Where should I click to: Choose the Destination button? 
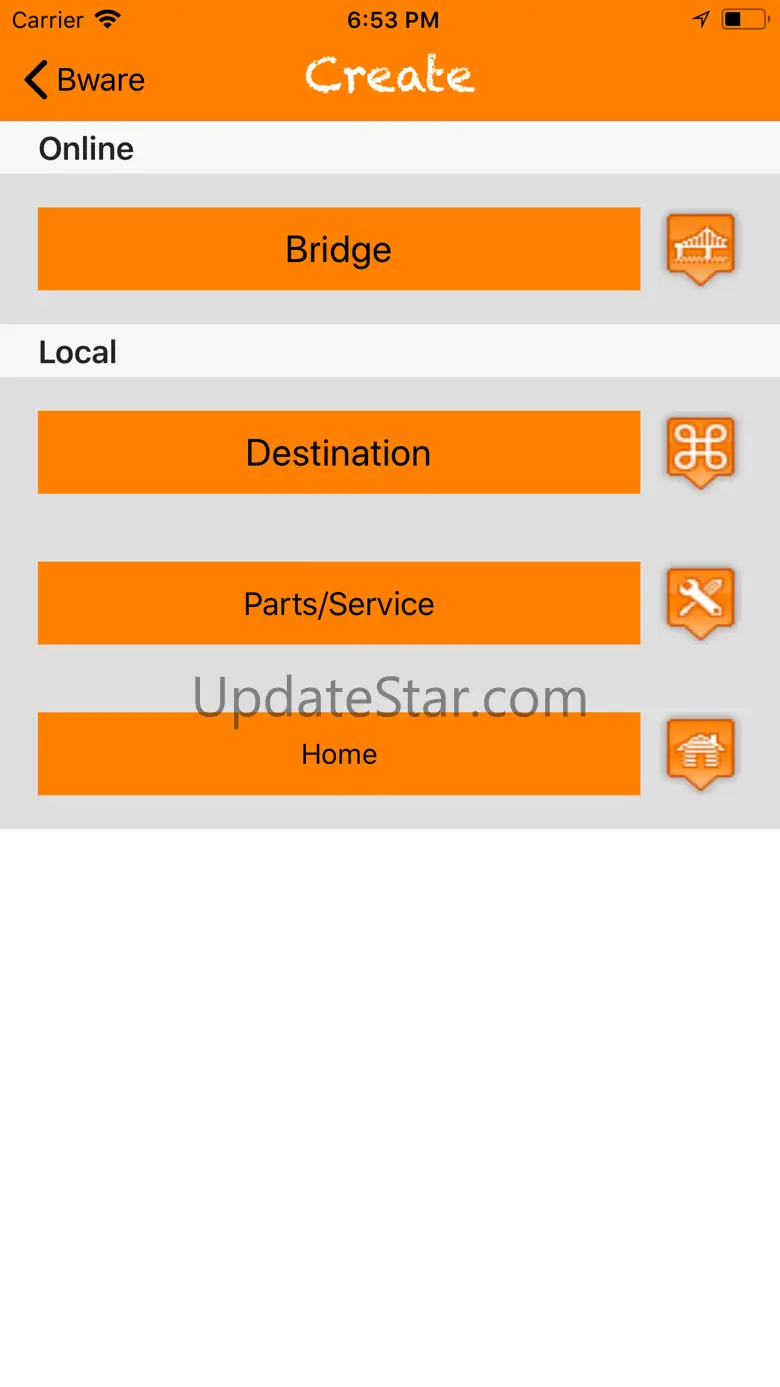pyautogui.click(x=339, y=452)
